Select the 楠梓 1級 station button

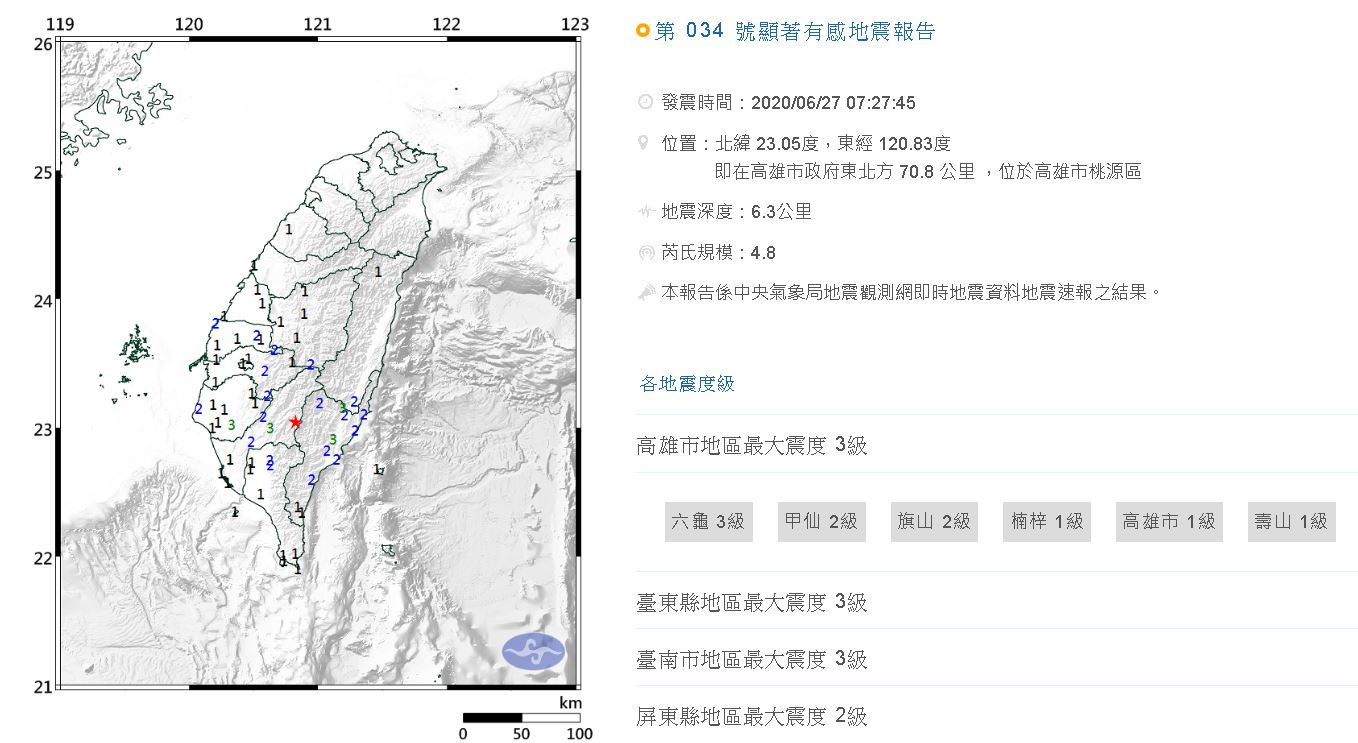[x=1047, y=521]
